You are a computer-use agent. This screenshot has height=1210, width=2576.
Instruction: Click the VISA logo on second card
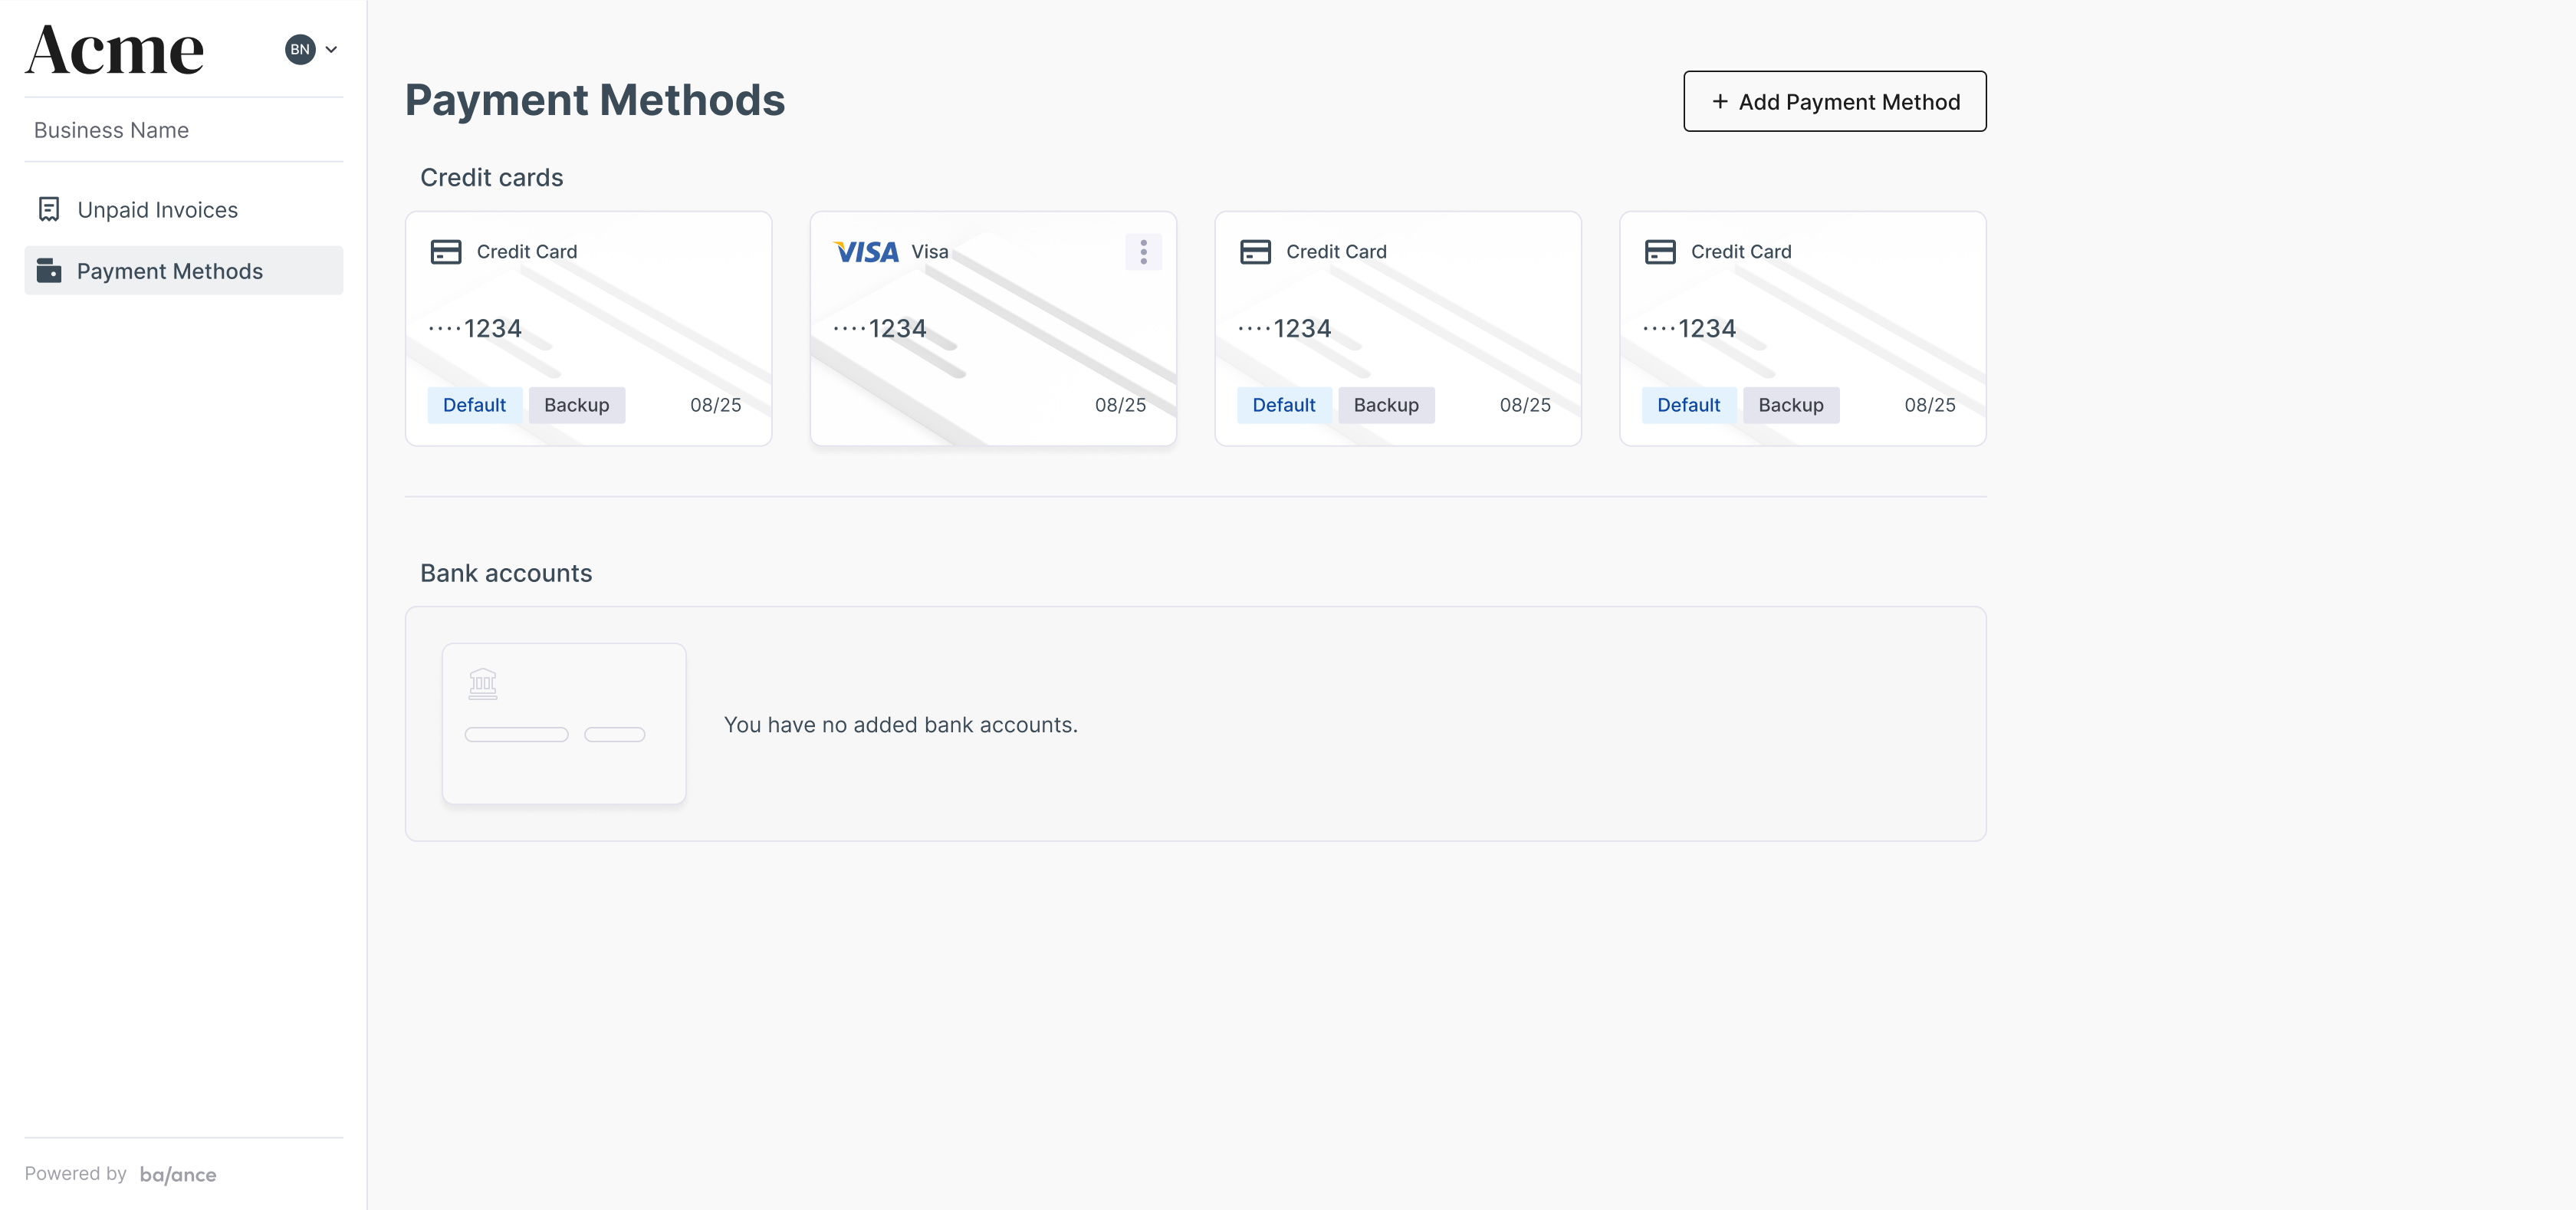866,252
